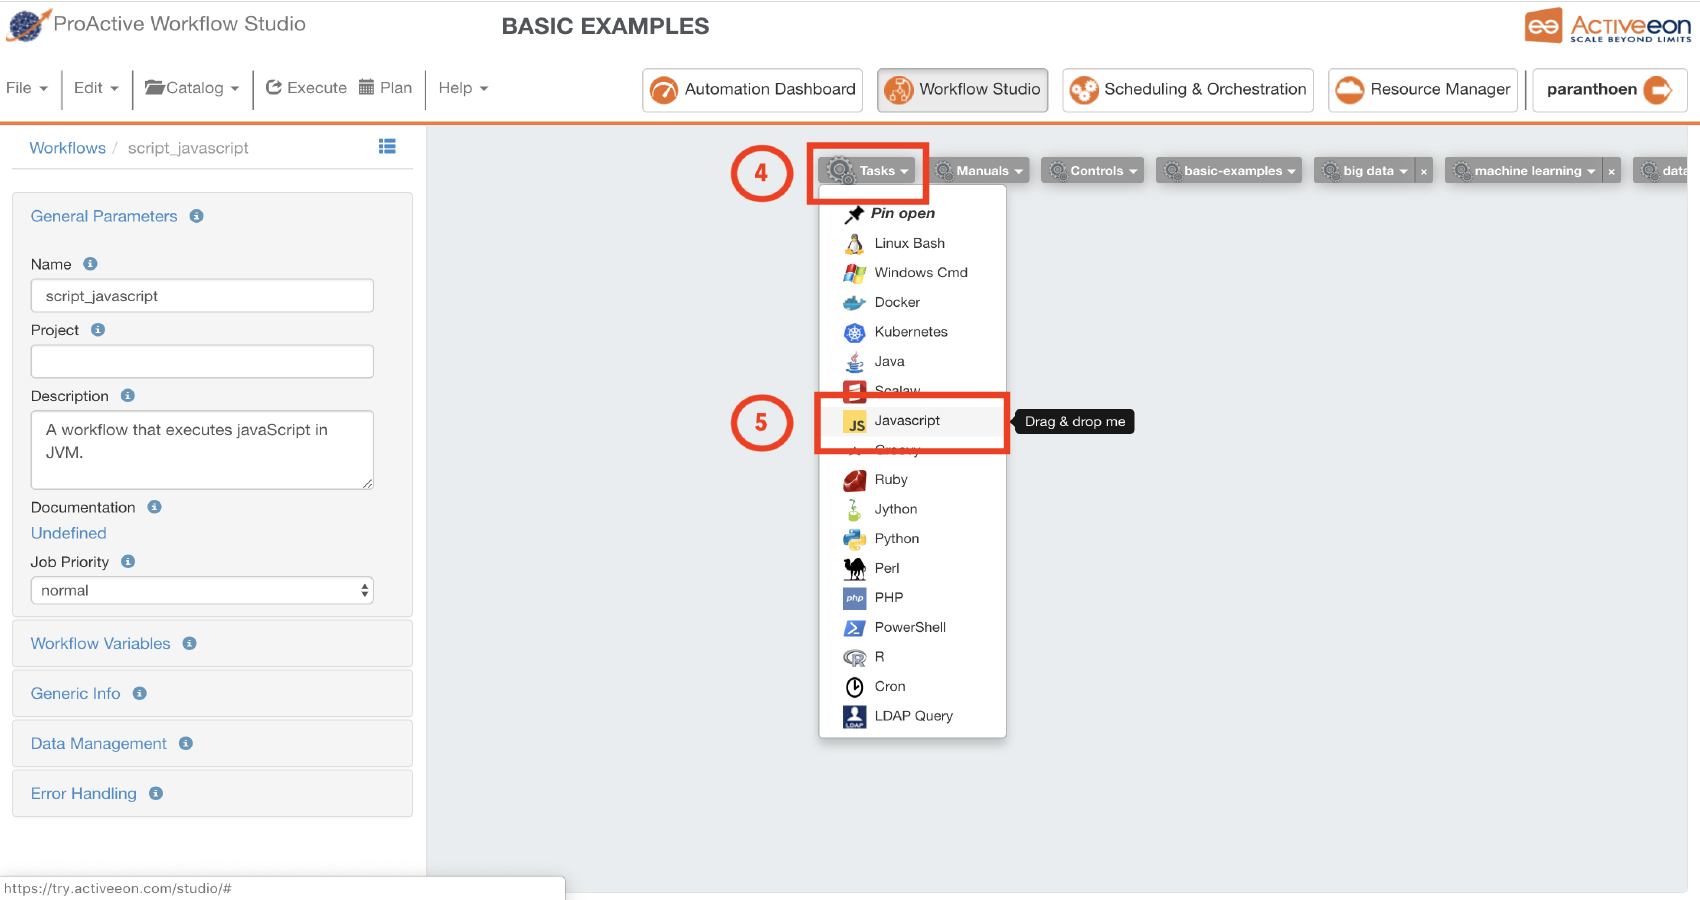Toggle the list view icon beside the script_javascript breadcrumb
This screenshot has height=900, width=1700.
point(387,147)
